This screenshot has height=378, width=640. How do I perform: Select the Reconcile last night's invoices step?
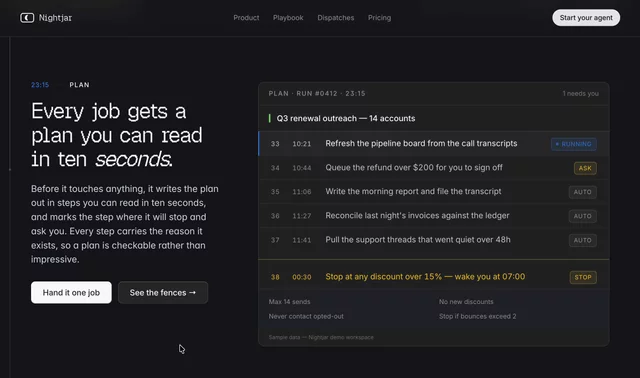click(434, 216)
